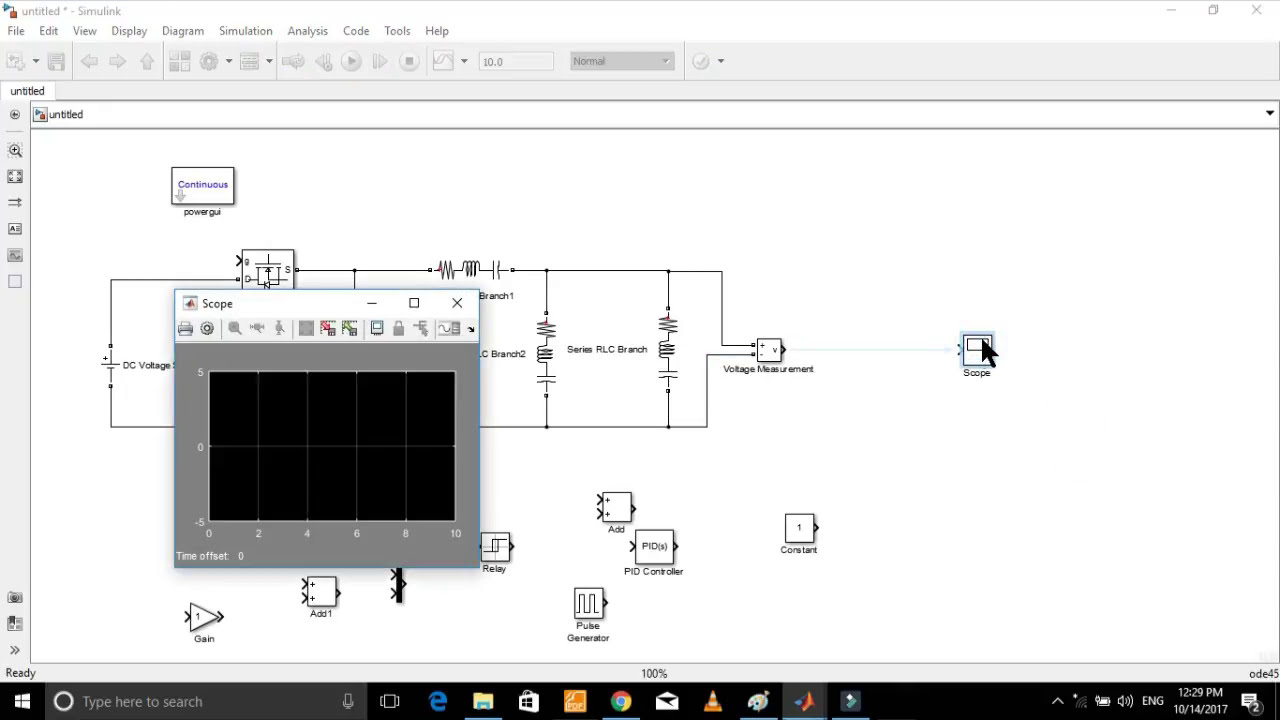Click the simulation stop time field 10.0
This screenshot has height=720, width=1280.
(516, 61)
